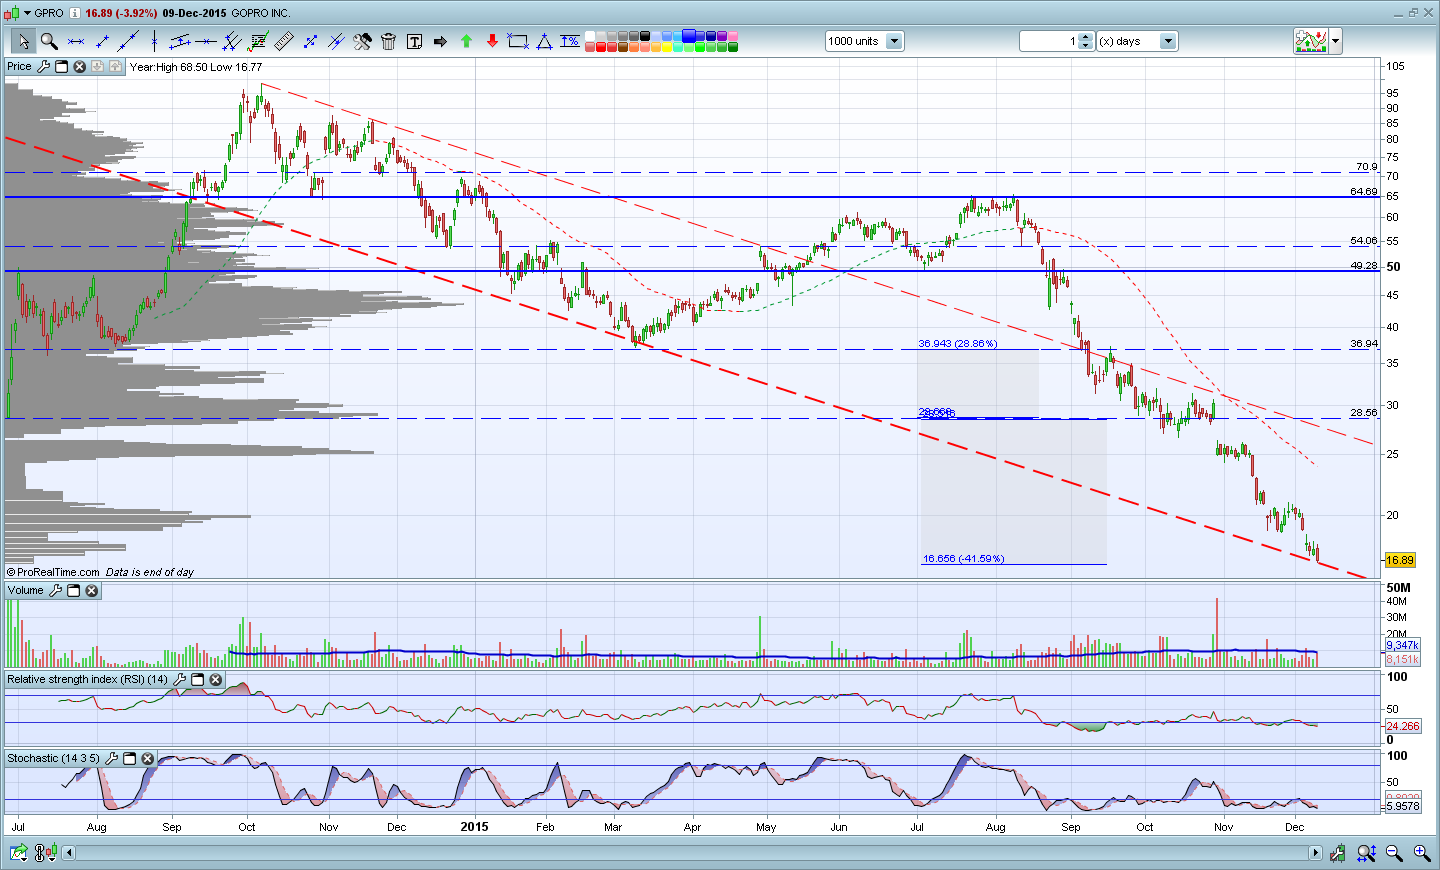
Task: Select the rectangle drawing tool
Action: [518, 41]
